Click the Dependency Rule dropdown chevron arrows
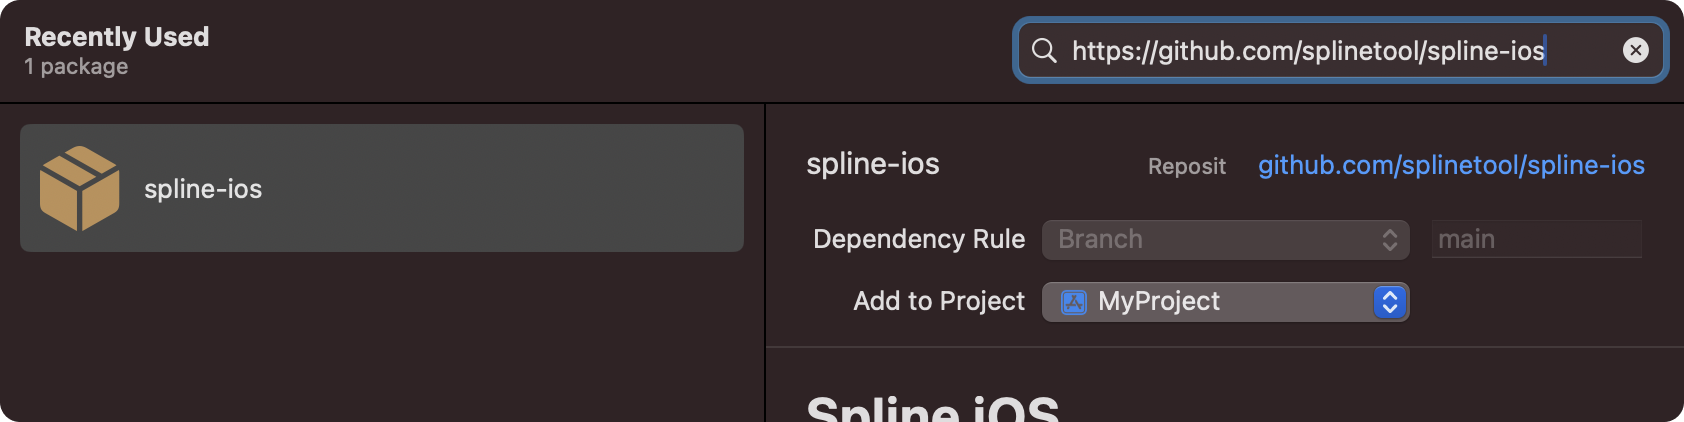1684x422 pixels. (1389, 240)
